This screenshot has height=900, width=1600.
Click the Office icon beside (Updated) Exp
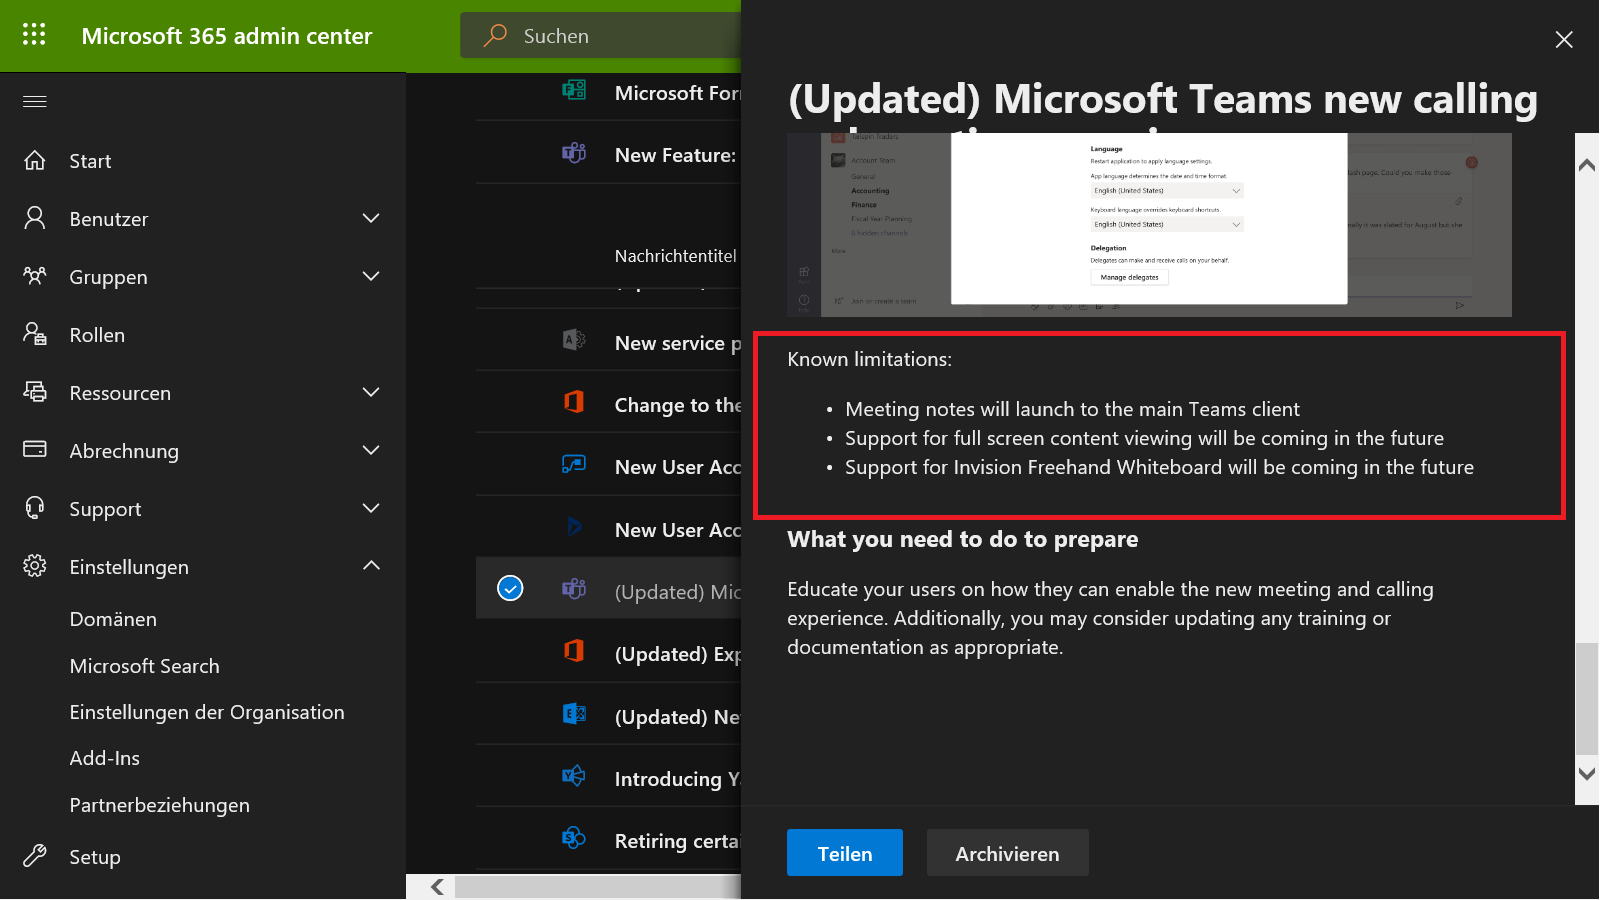coord(574,651)
